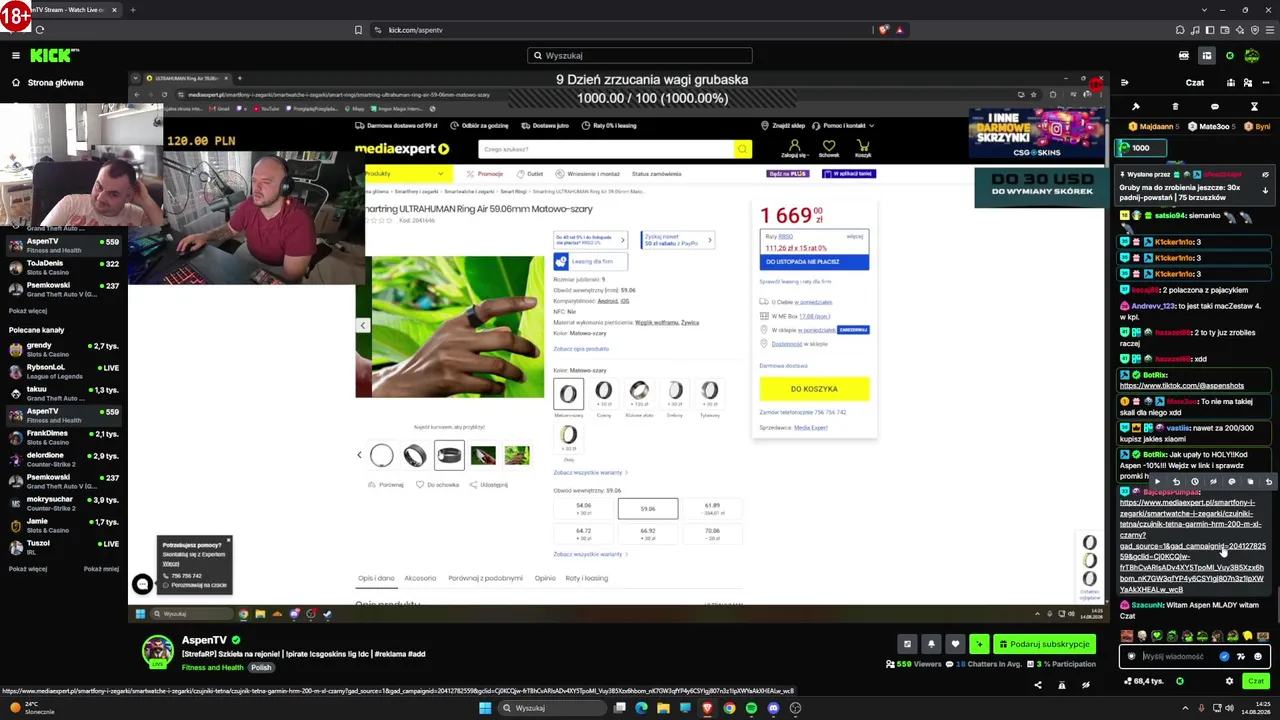Follow channel with heart button

[x=955, y=644]
